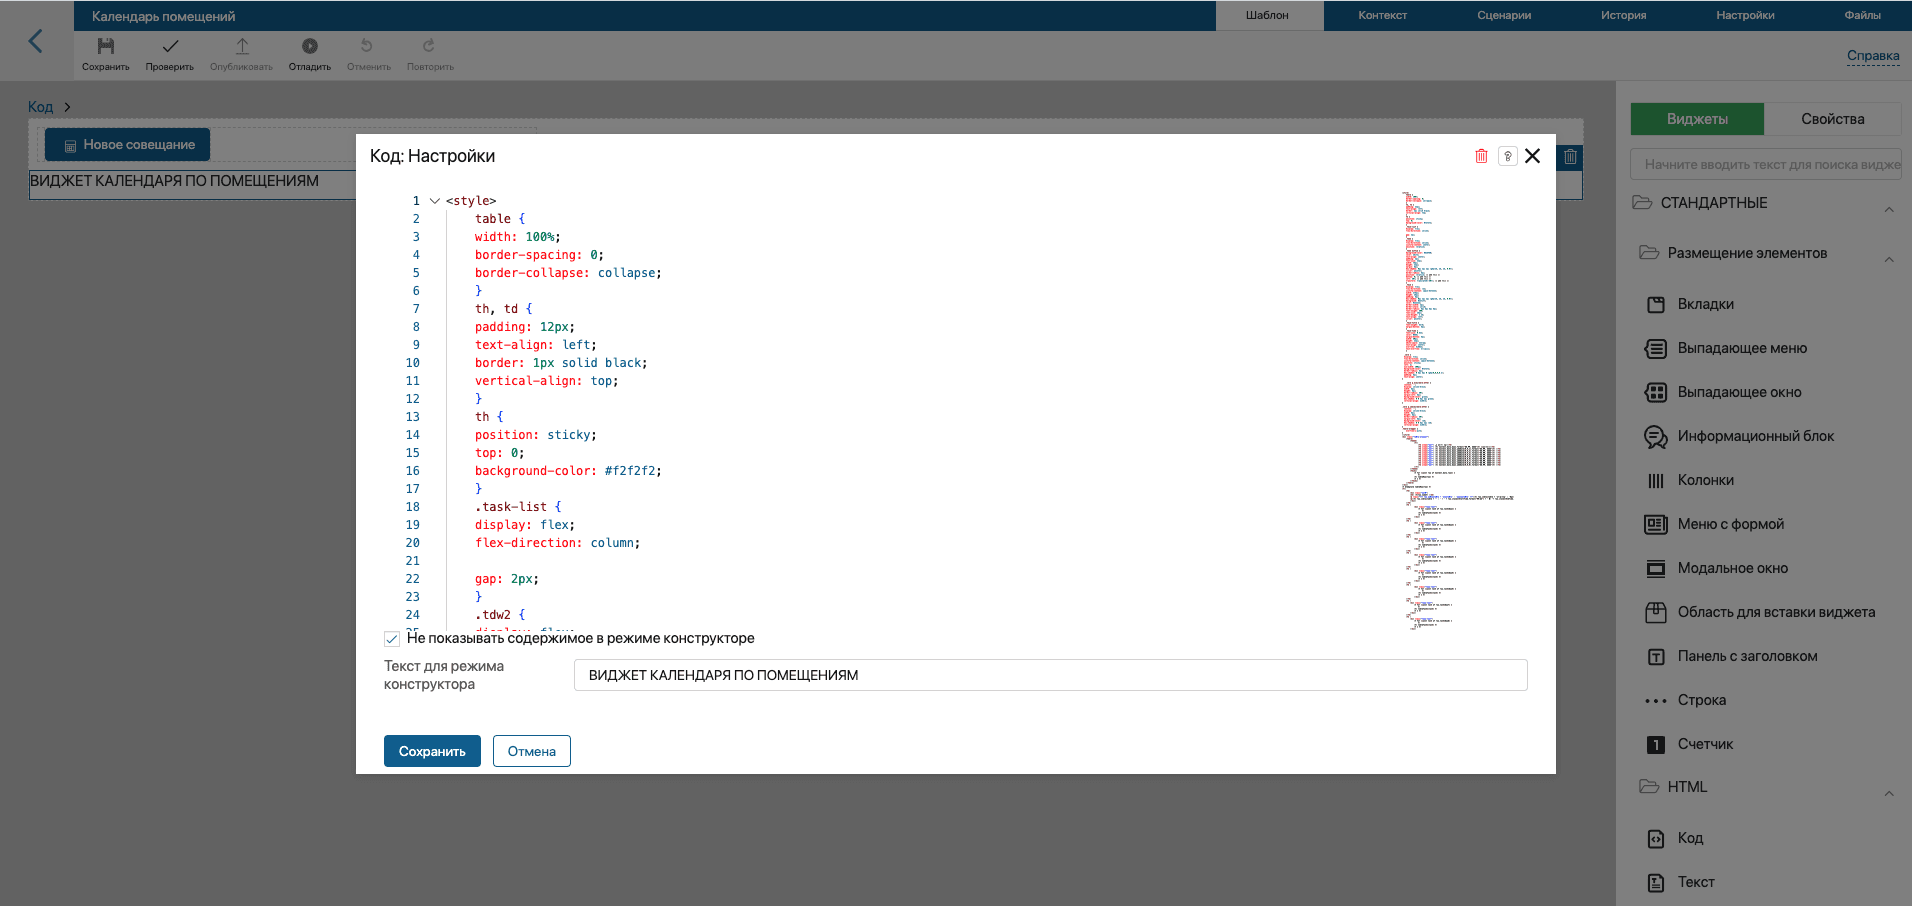The height and width of the screenshot is (906, 1912).
Task: Select the Вкладки widget icon
Action: (1656, 304)
